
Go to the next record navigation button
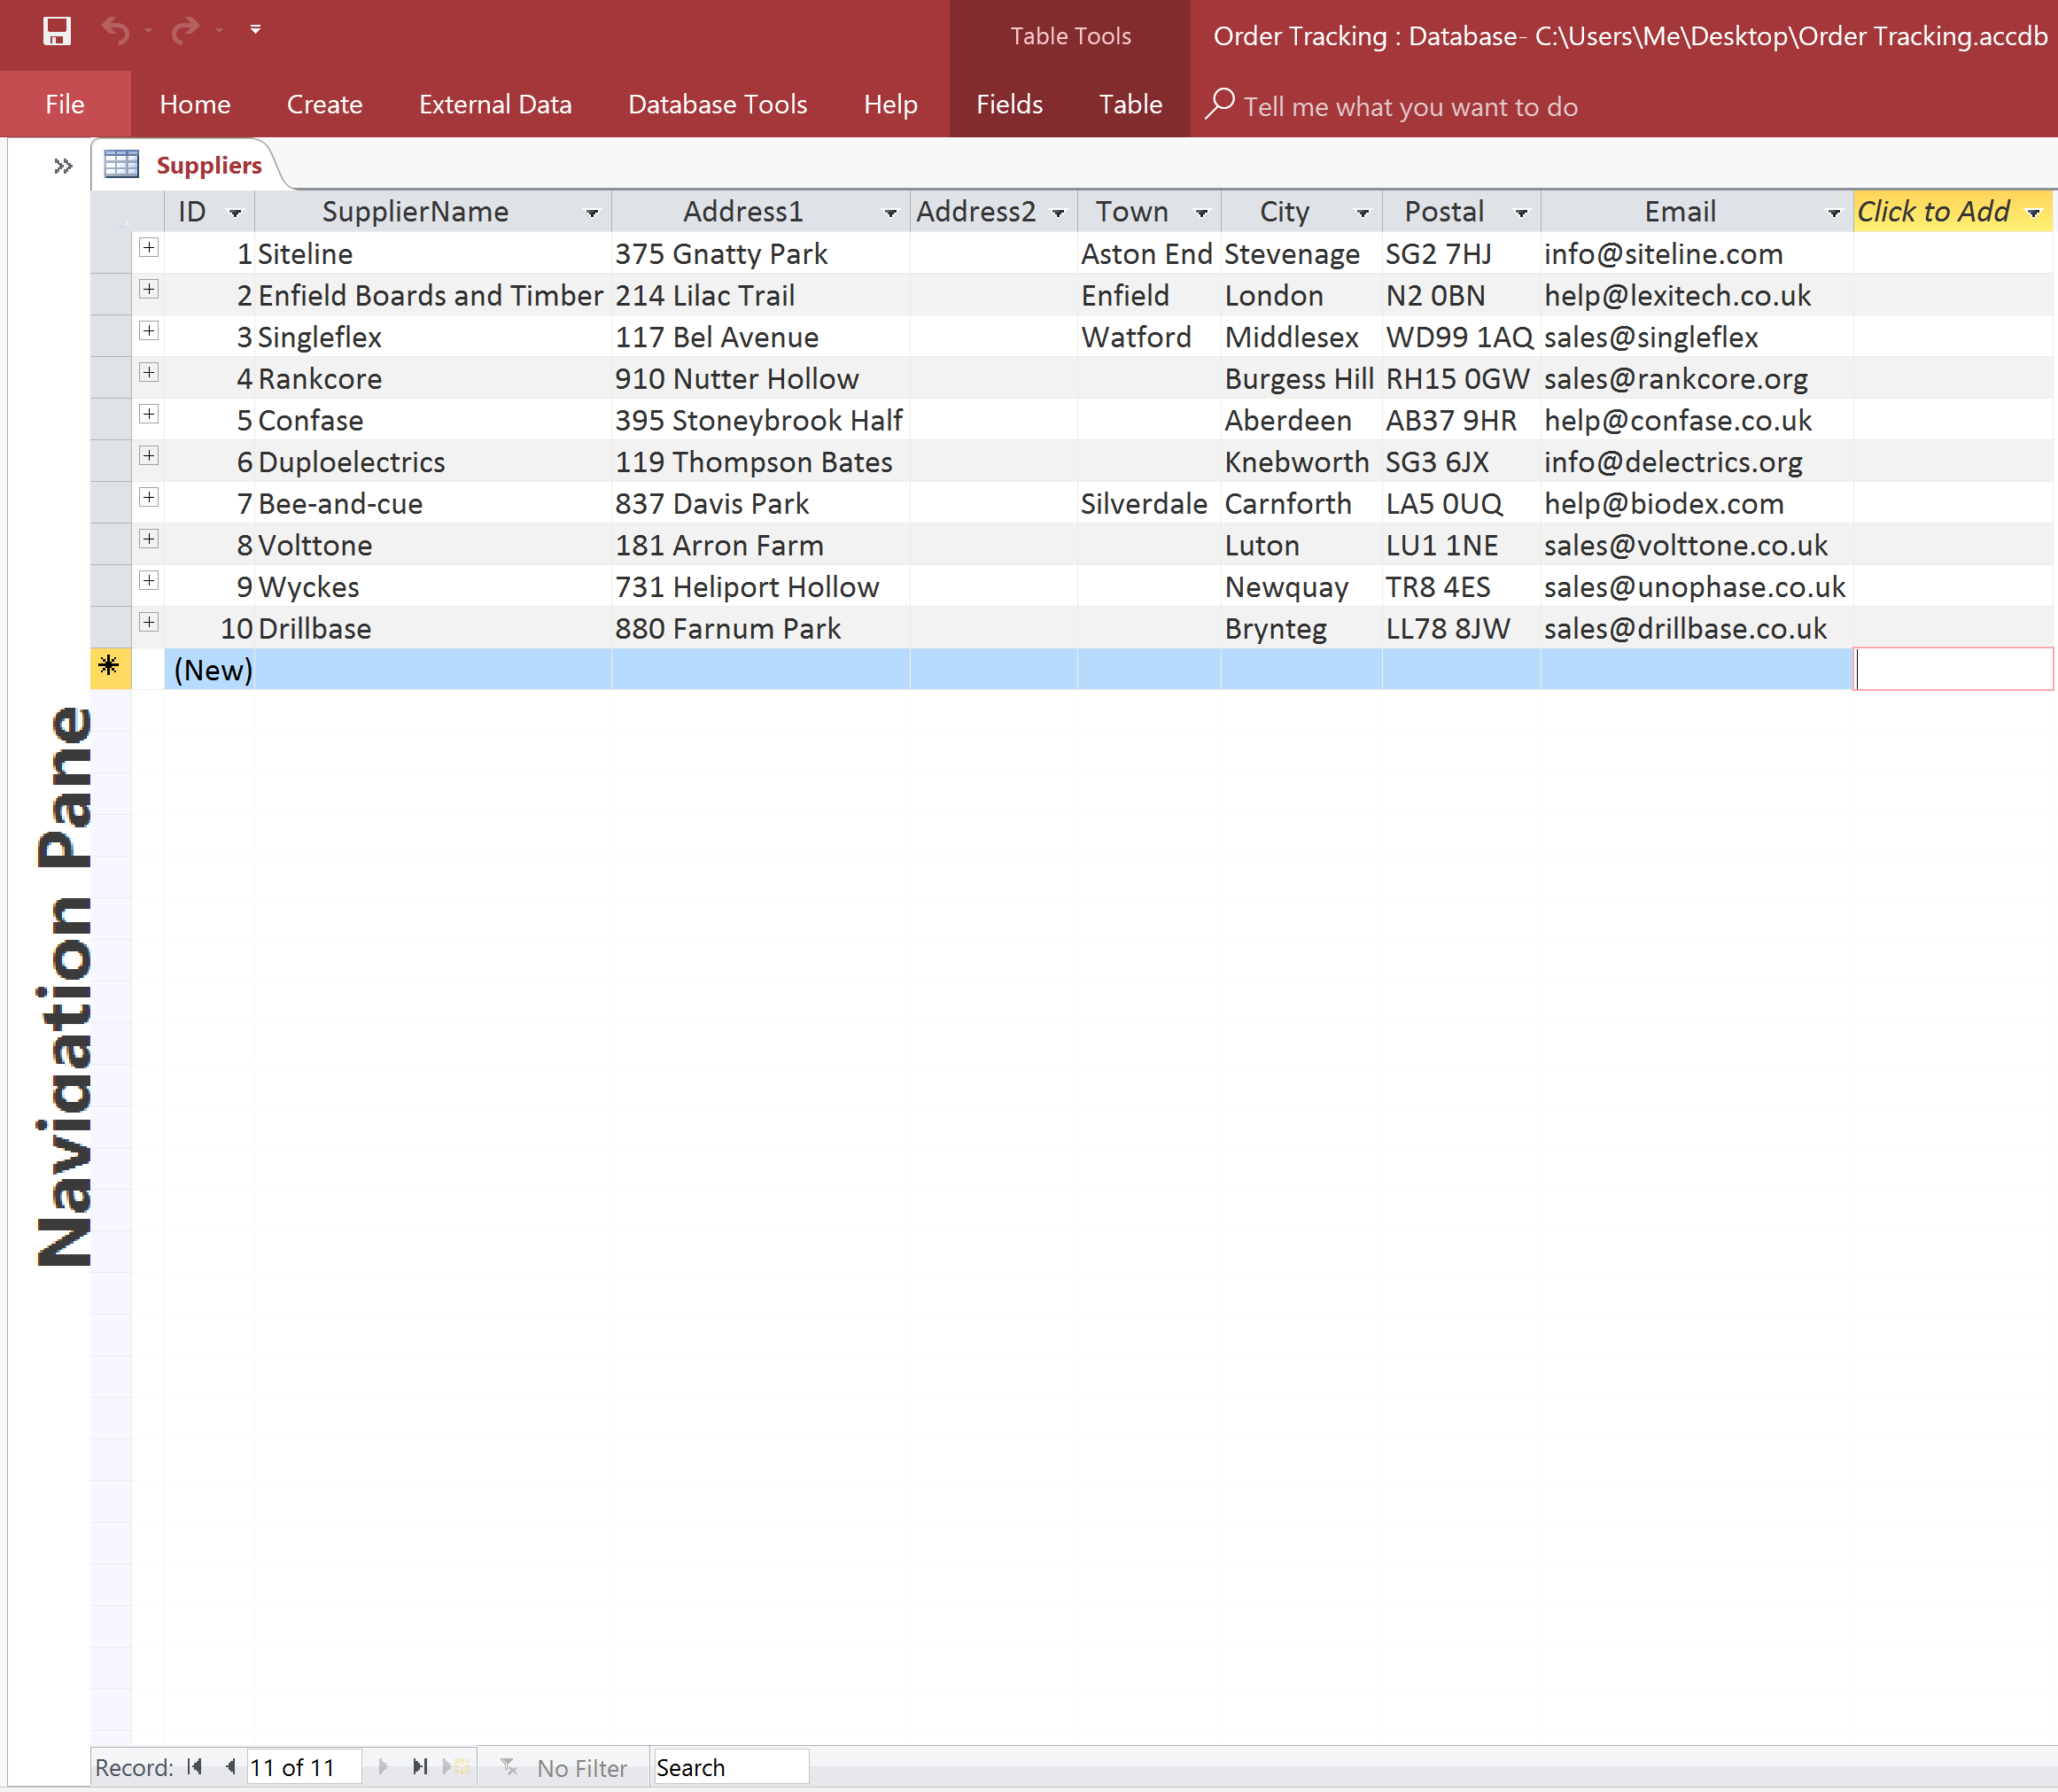(x=382, y=1767)
